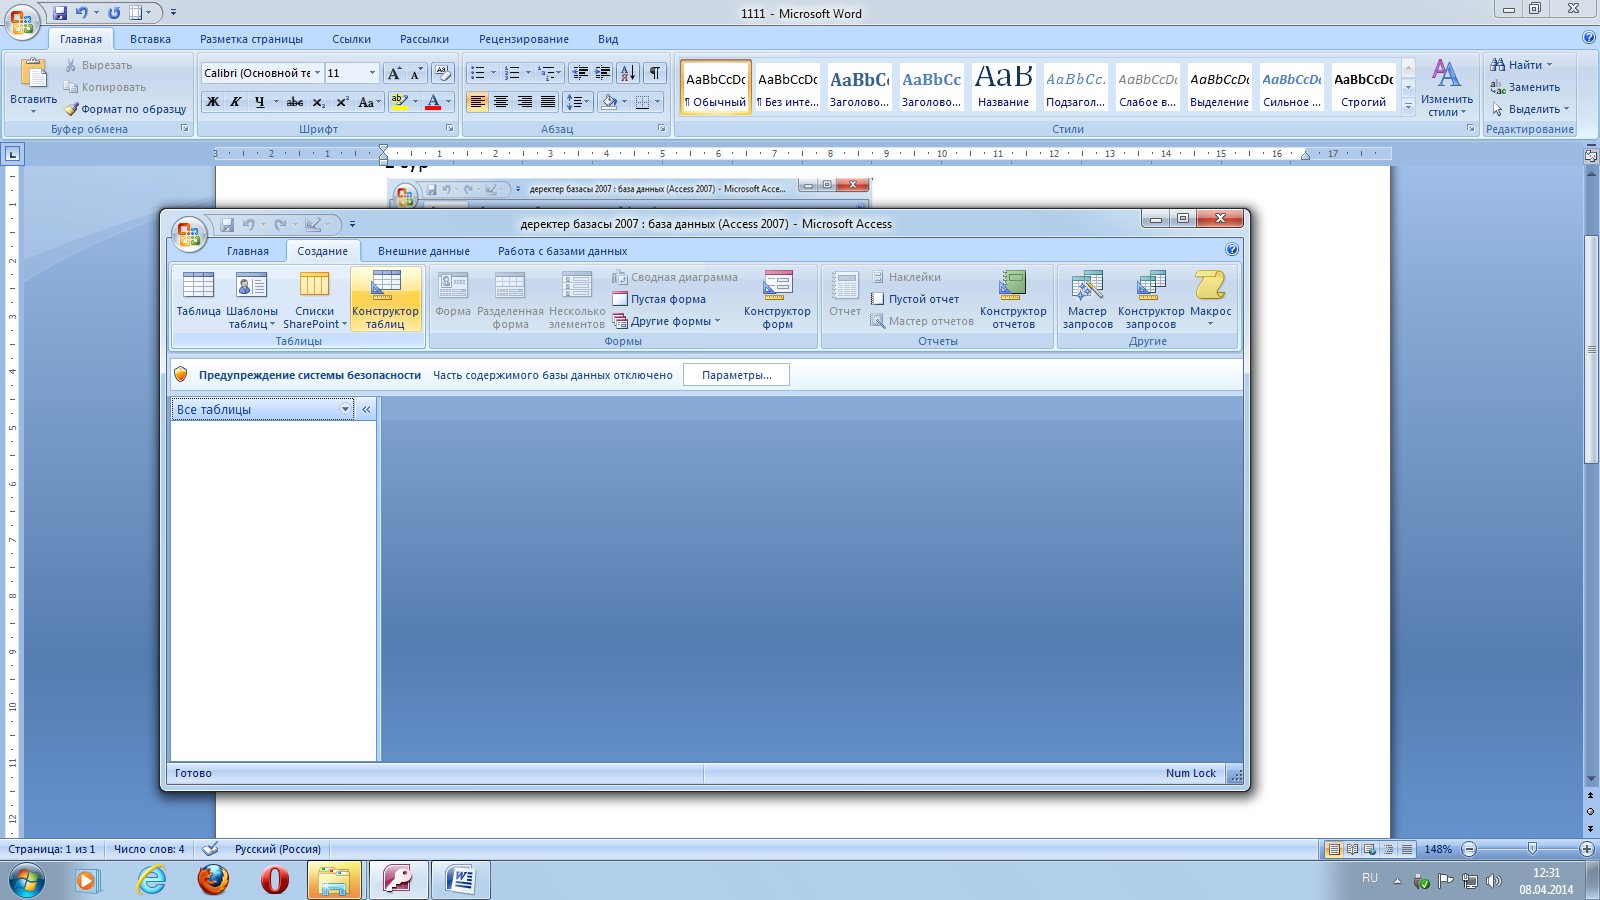Switch to Access Главная tab

248,251
